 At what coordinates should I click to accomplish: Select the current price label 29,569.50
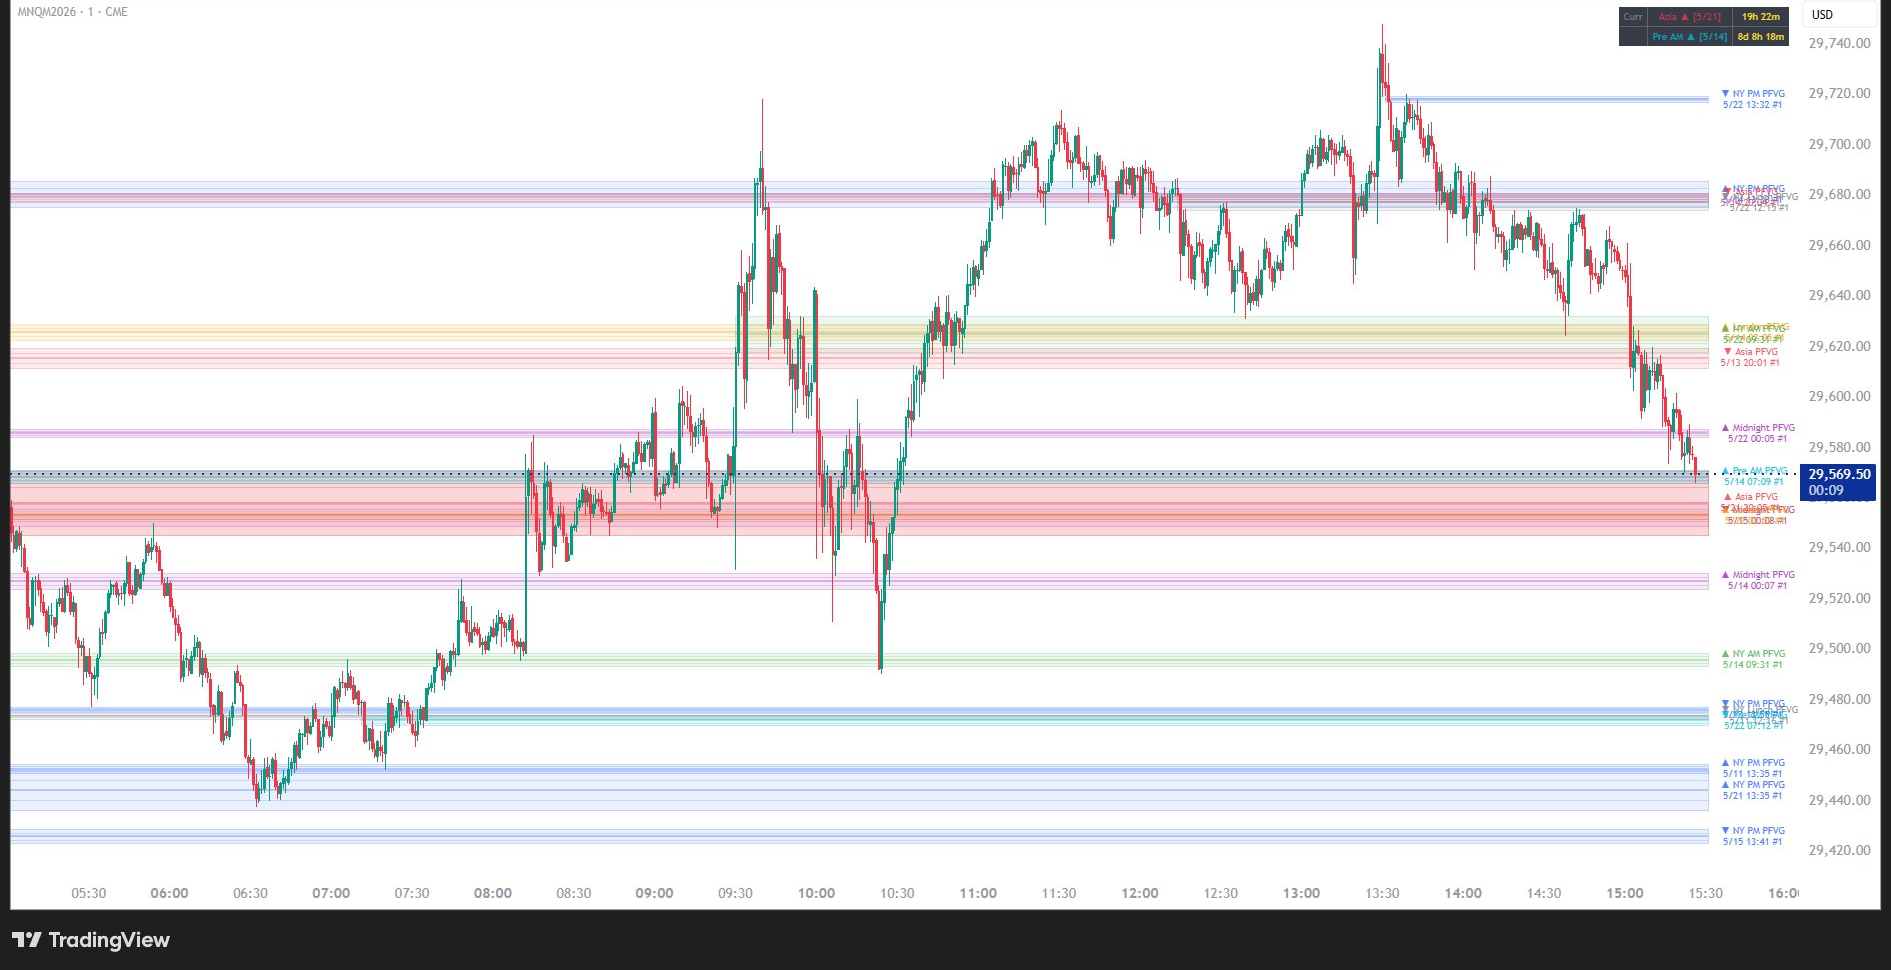click(1839, 482)
